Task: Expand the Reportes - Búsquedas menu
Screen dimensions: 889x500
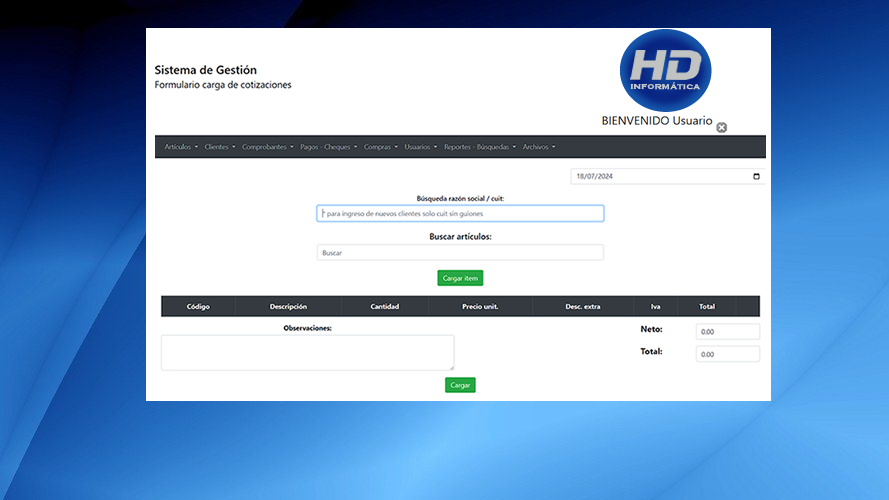Action: [x=479, y=147]
